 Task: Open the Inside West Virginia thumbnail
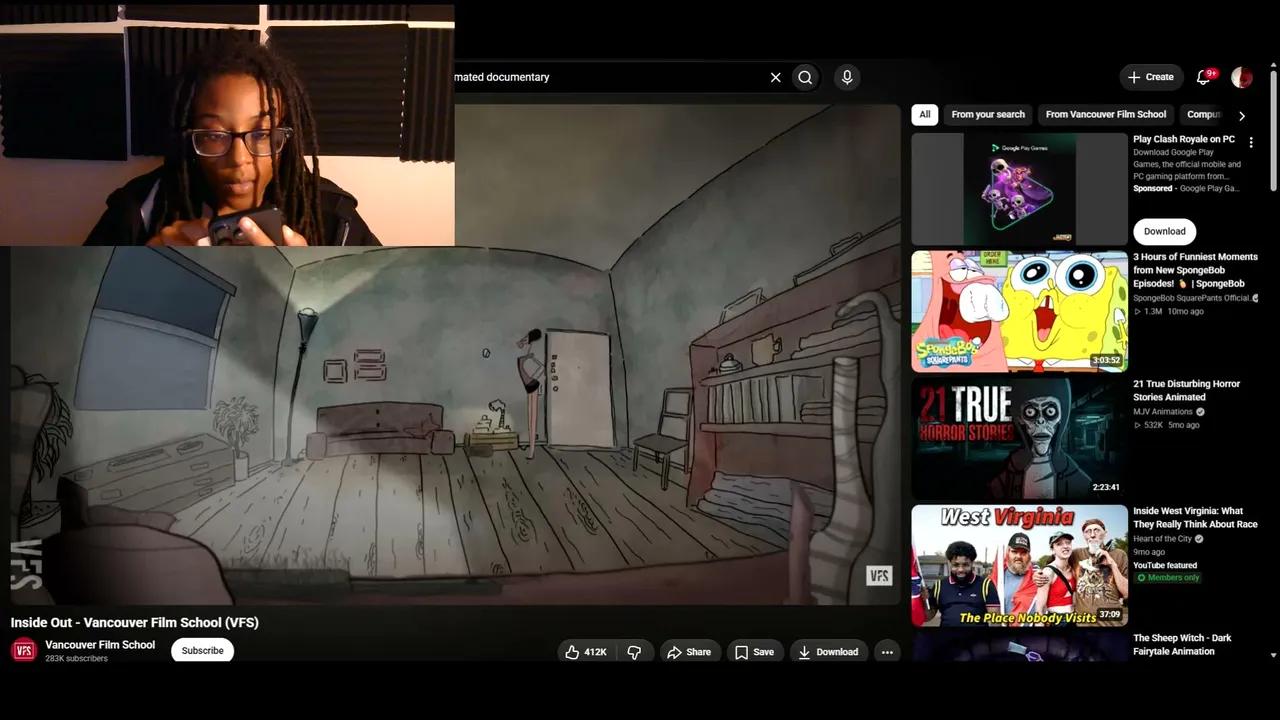[1019, 565]
